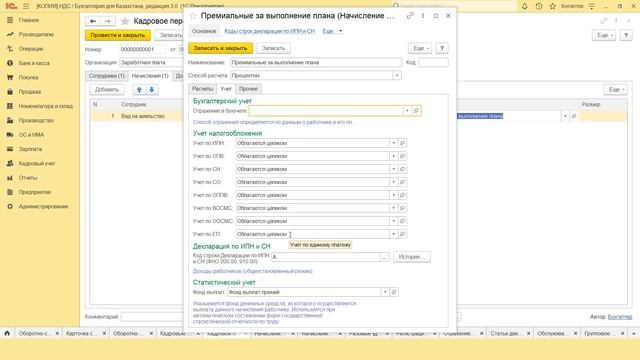
Task: Open selection for Код строки Декларации field
Action: pos(384,257)
